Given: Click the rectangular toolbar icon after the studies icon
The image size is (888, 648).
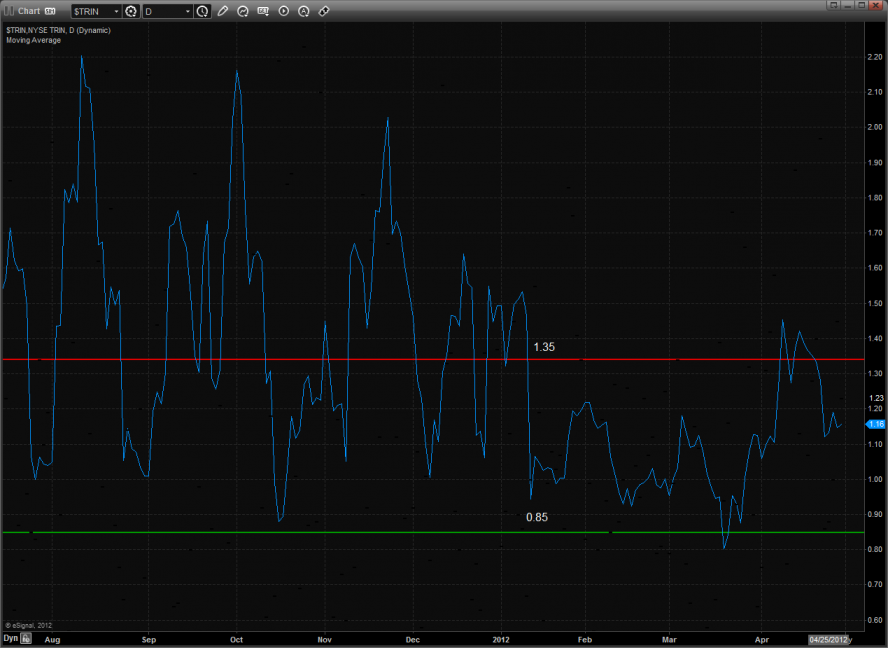Looking at the screenshot, I should tap(263, 11).
